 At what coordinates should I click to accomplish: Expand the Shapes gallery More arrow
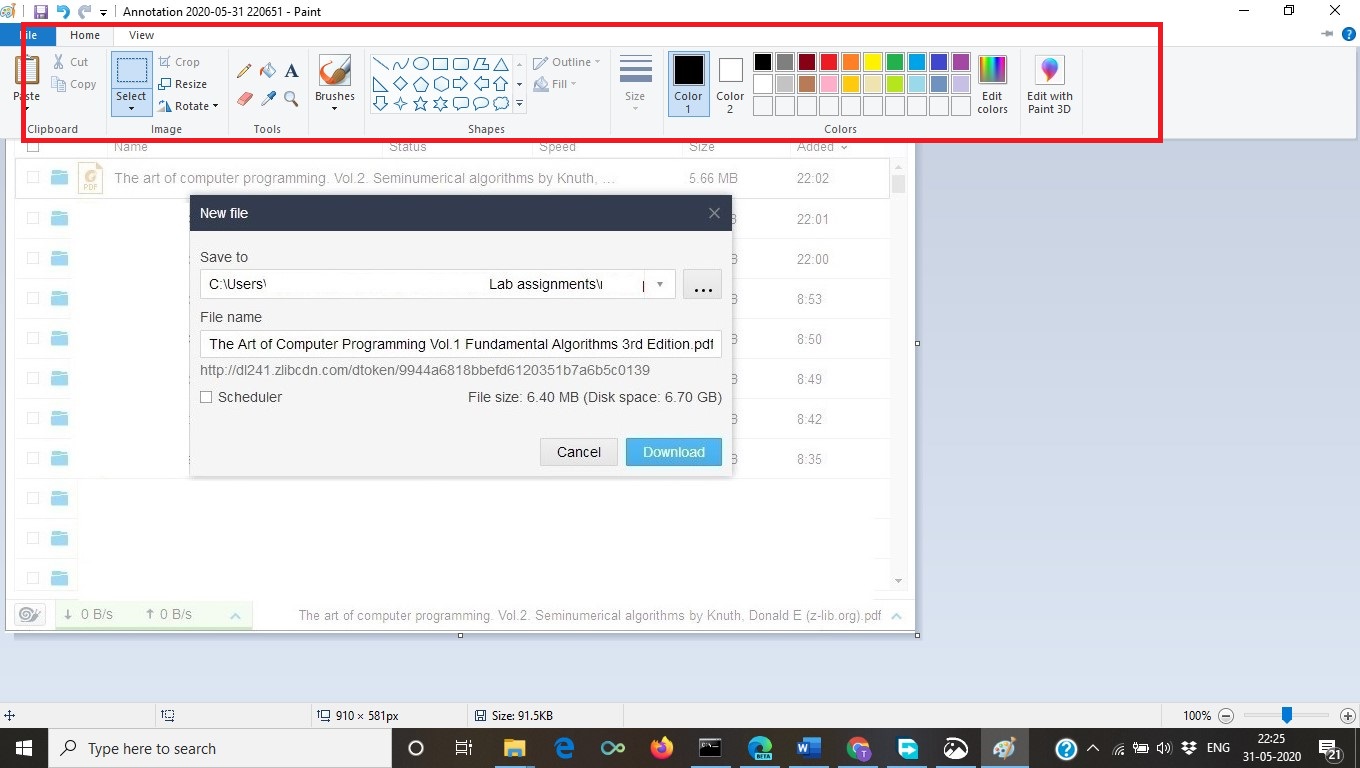(519, 104)
